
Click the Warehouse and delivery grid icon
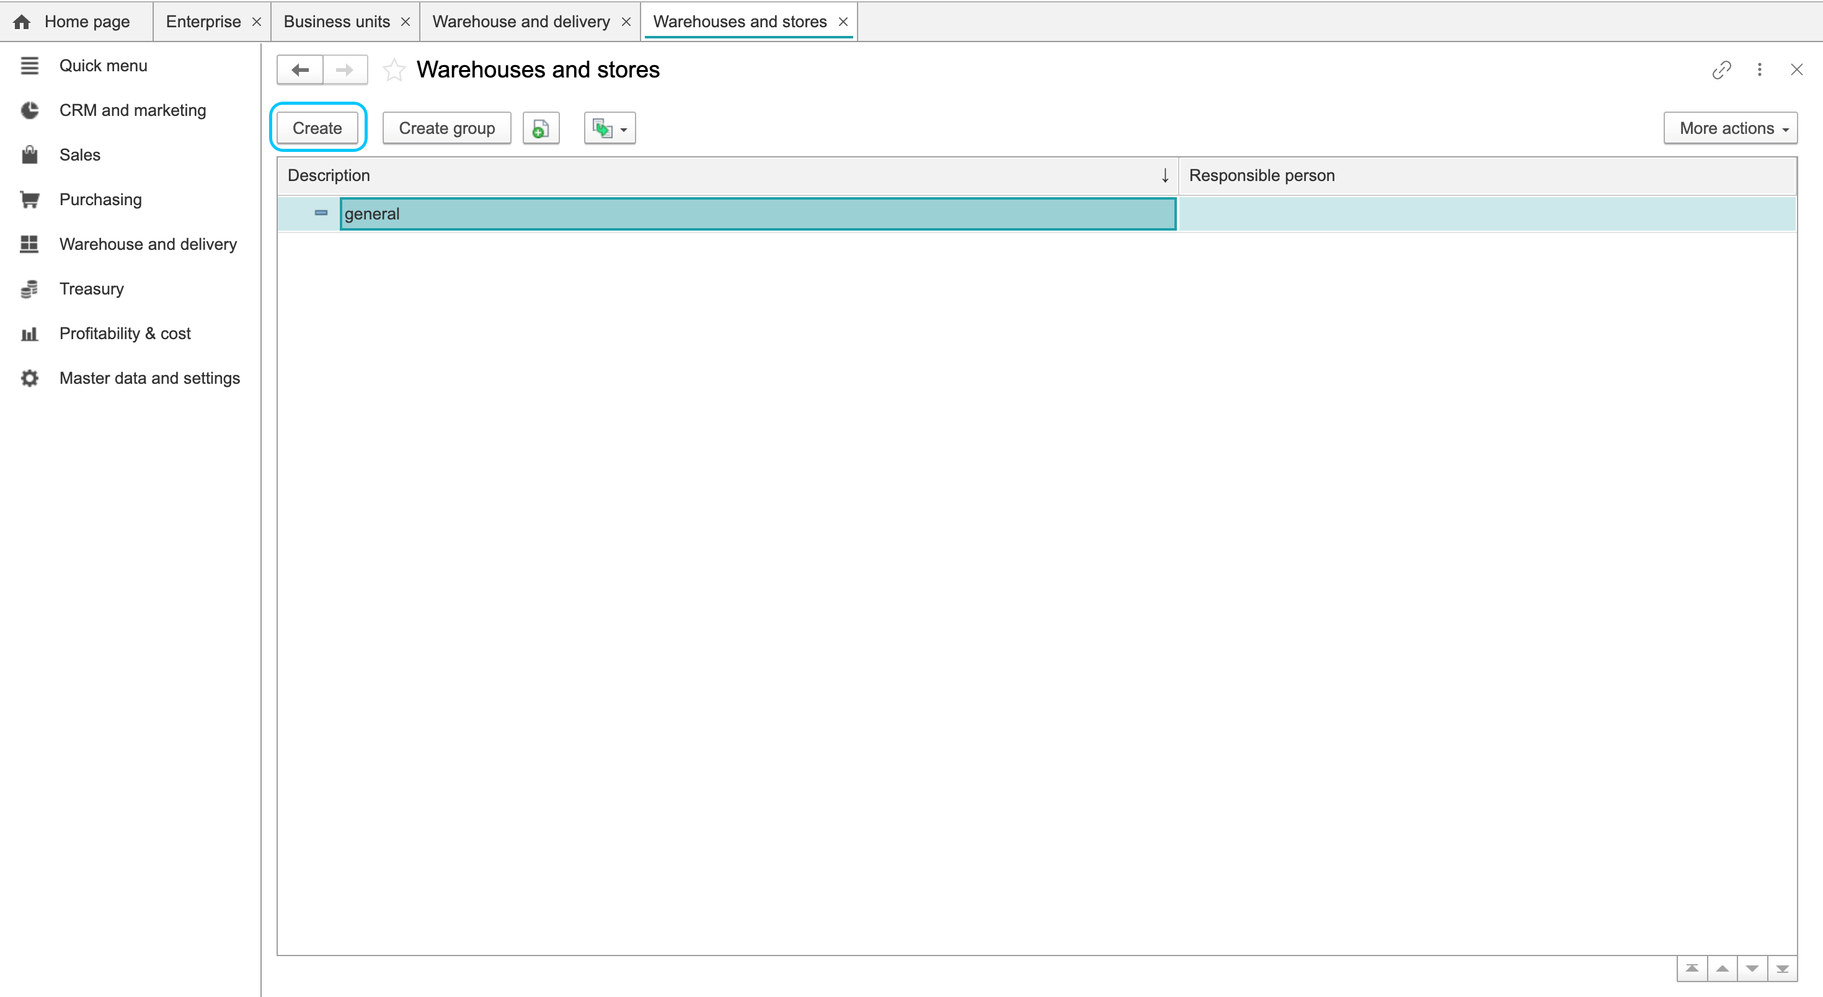click(30, 244)
